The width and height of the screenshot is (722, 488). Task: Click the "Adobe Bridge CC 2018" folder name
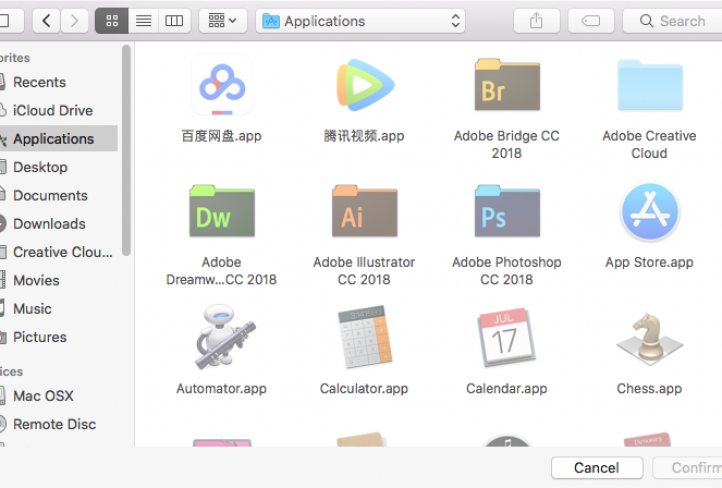tap(507, 145)
